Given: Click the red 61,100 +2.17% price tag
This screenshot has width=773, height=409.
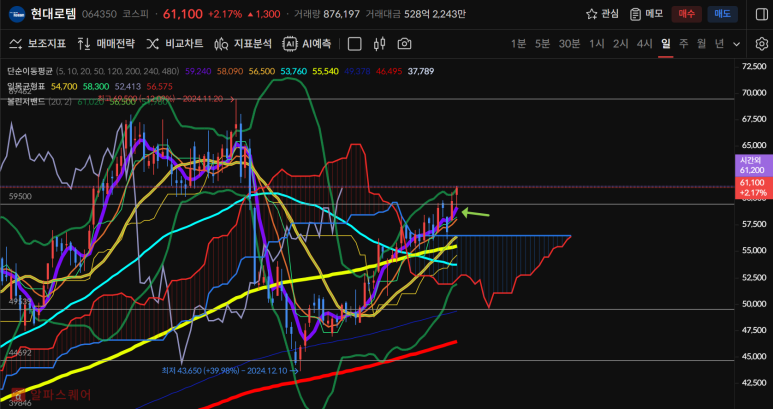Looking at the screenshot, I should tap(752, 187).
